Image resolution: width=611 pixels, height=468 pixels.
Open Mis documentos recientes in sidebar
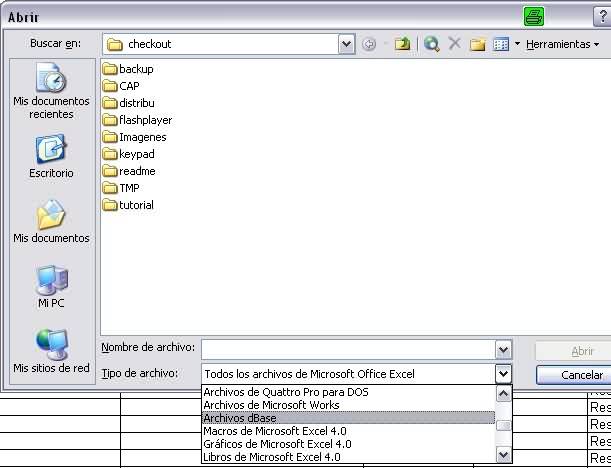coord(51,90)
